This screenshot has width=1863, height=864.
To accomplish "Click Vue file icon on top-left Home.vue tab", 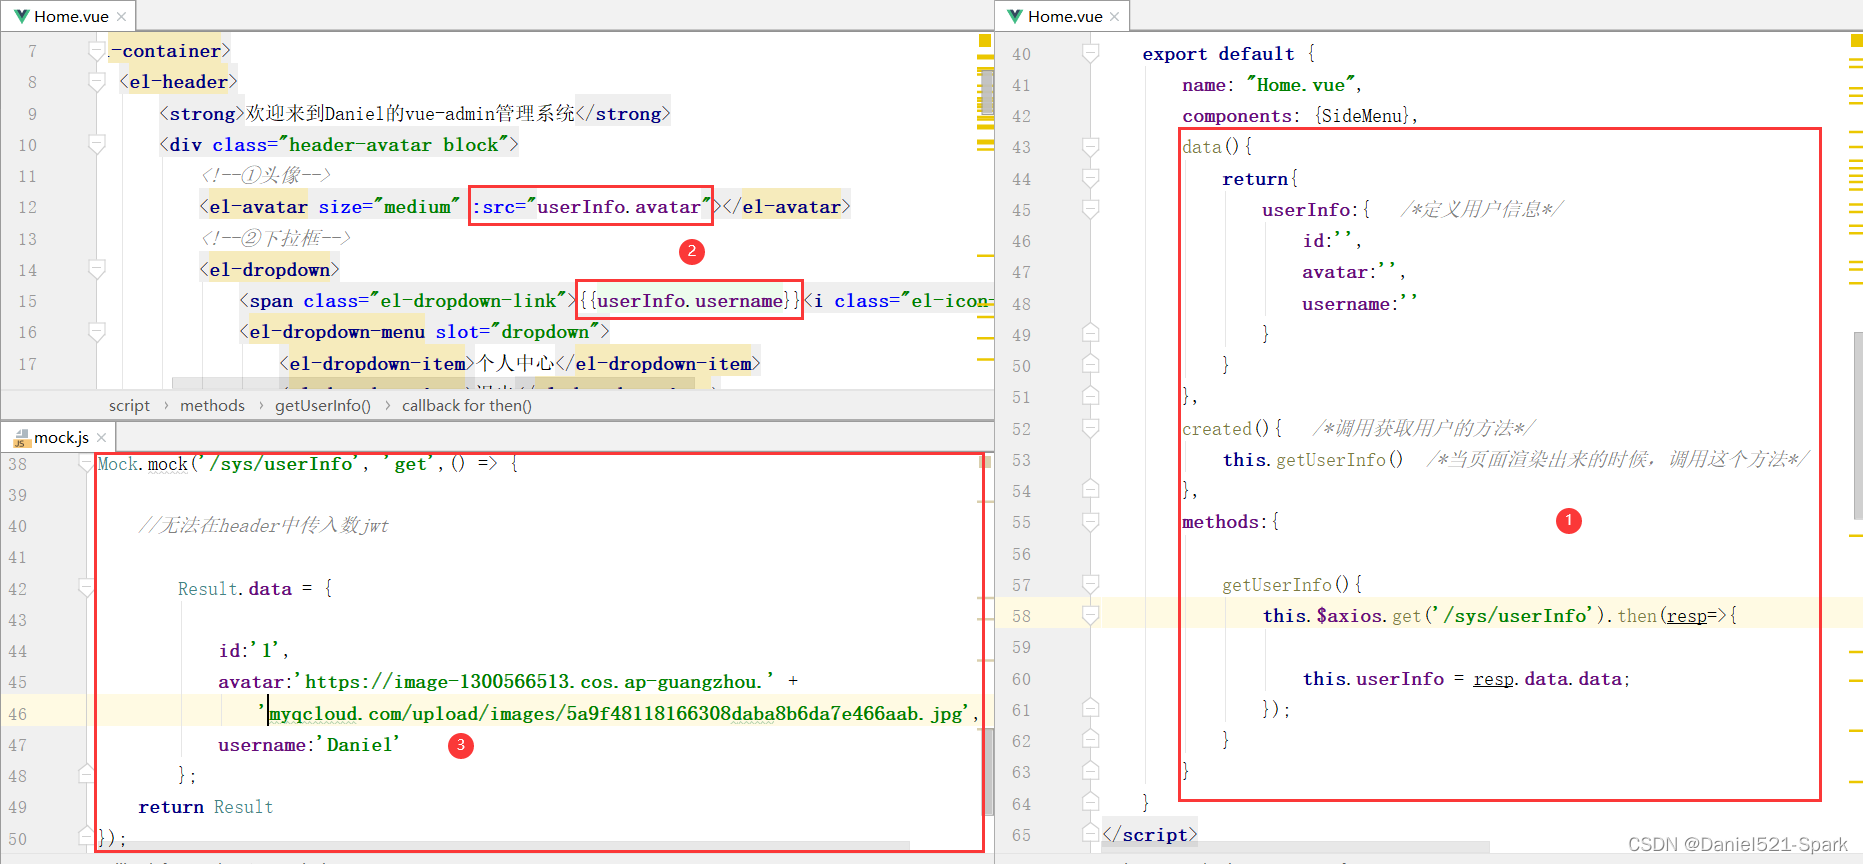I will 21,17.
